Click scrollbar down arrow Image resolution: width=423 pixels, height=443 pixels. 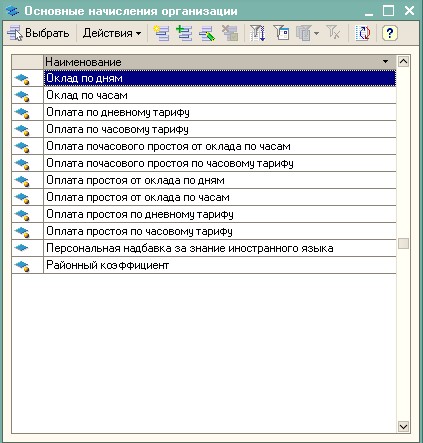coord(403,426)
